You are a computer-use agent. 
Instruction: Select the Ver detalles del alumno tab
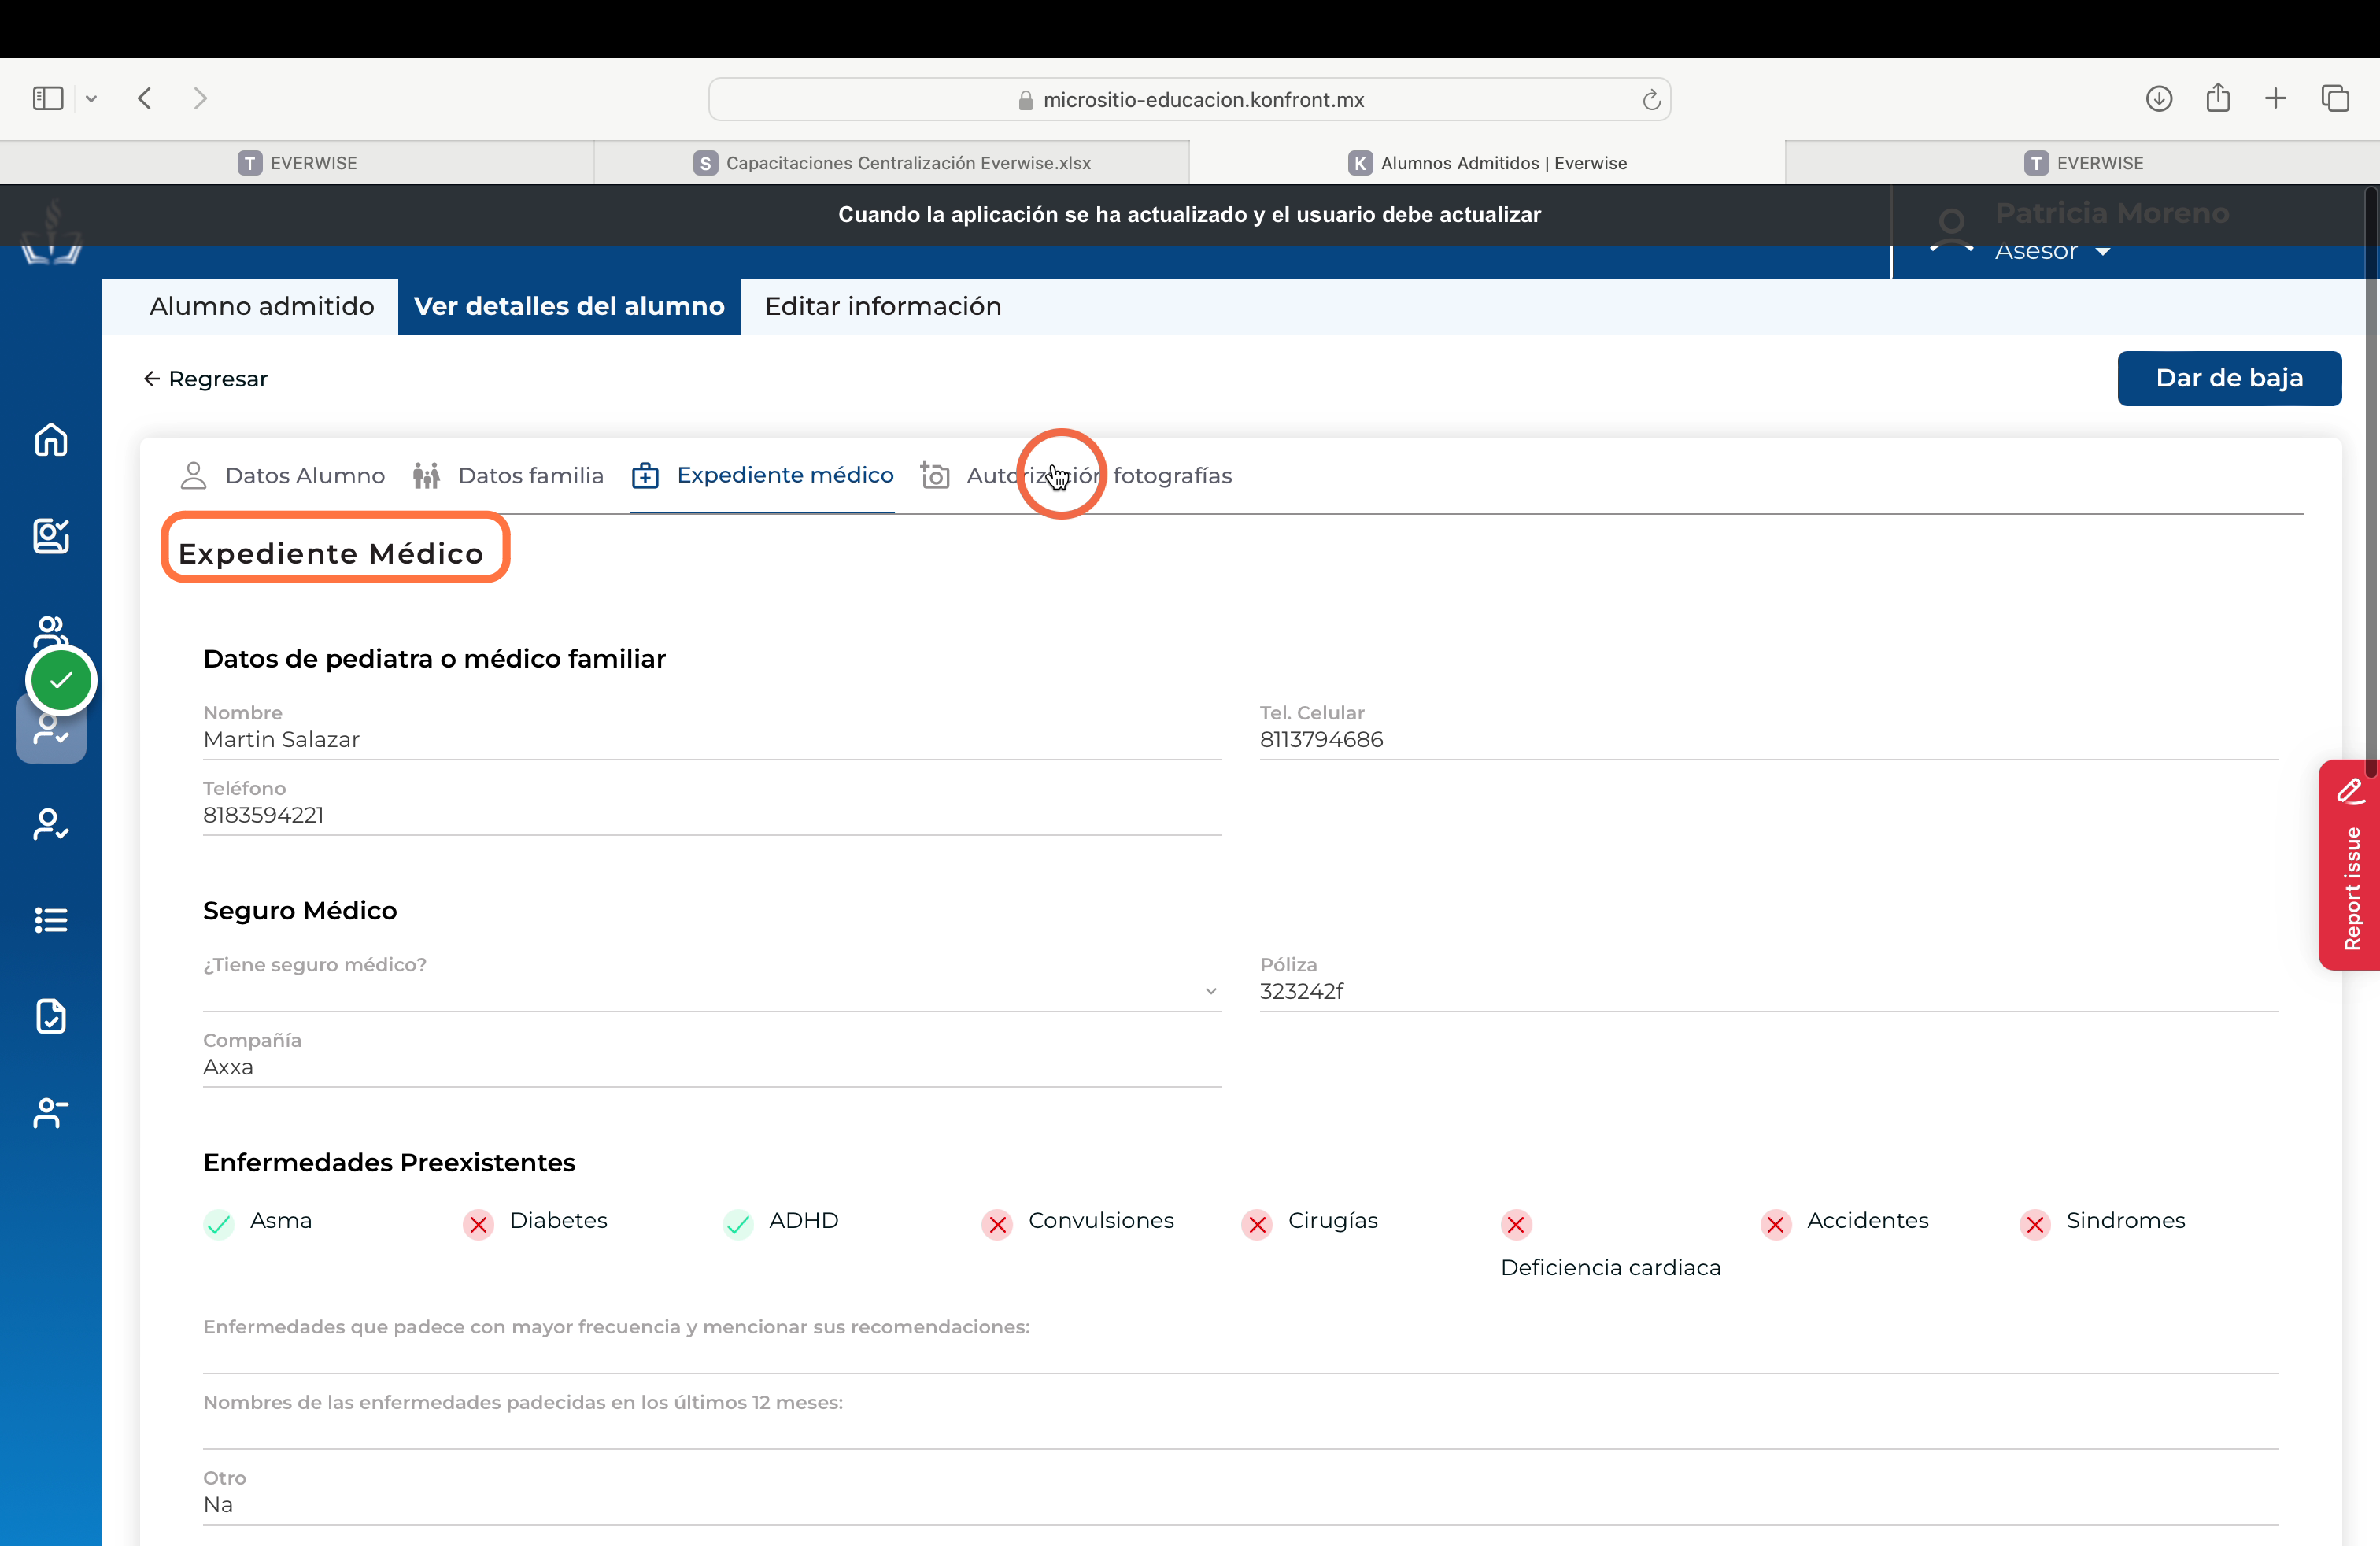click(x=569, y=306)
